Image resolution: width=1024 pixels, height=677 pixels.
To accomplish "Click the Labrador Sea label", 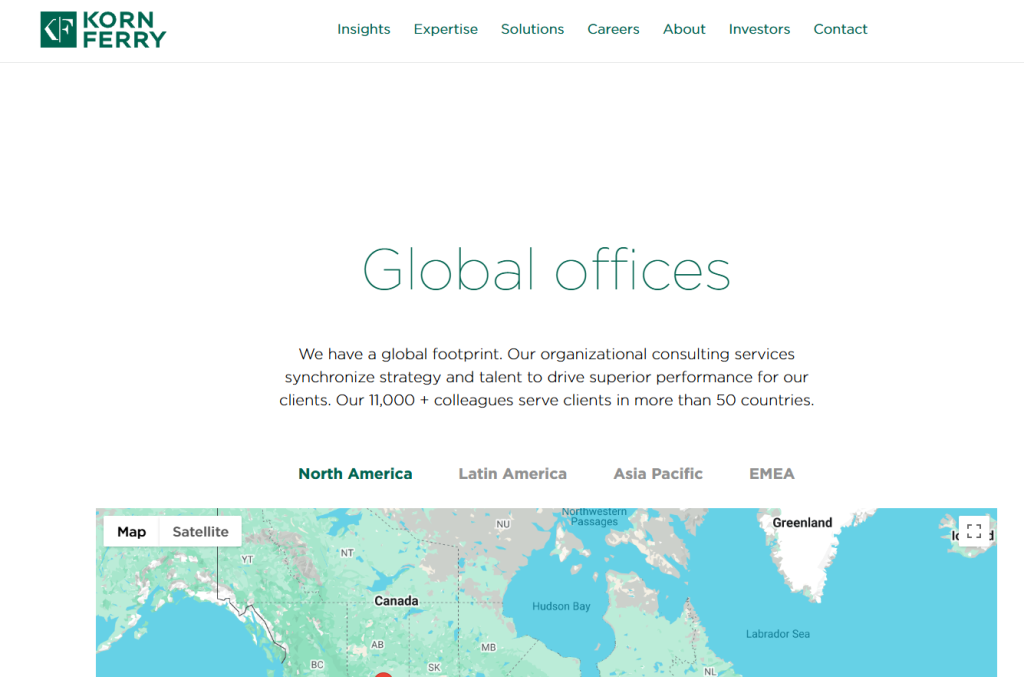I will click(777, 634).
